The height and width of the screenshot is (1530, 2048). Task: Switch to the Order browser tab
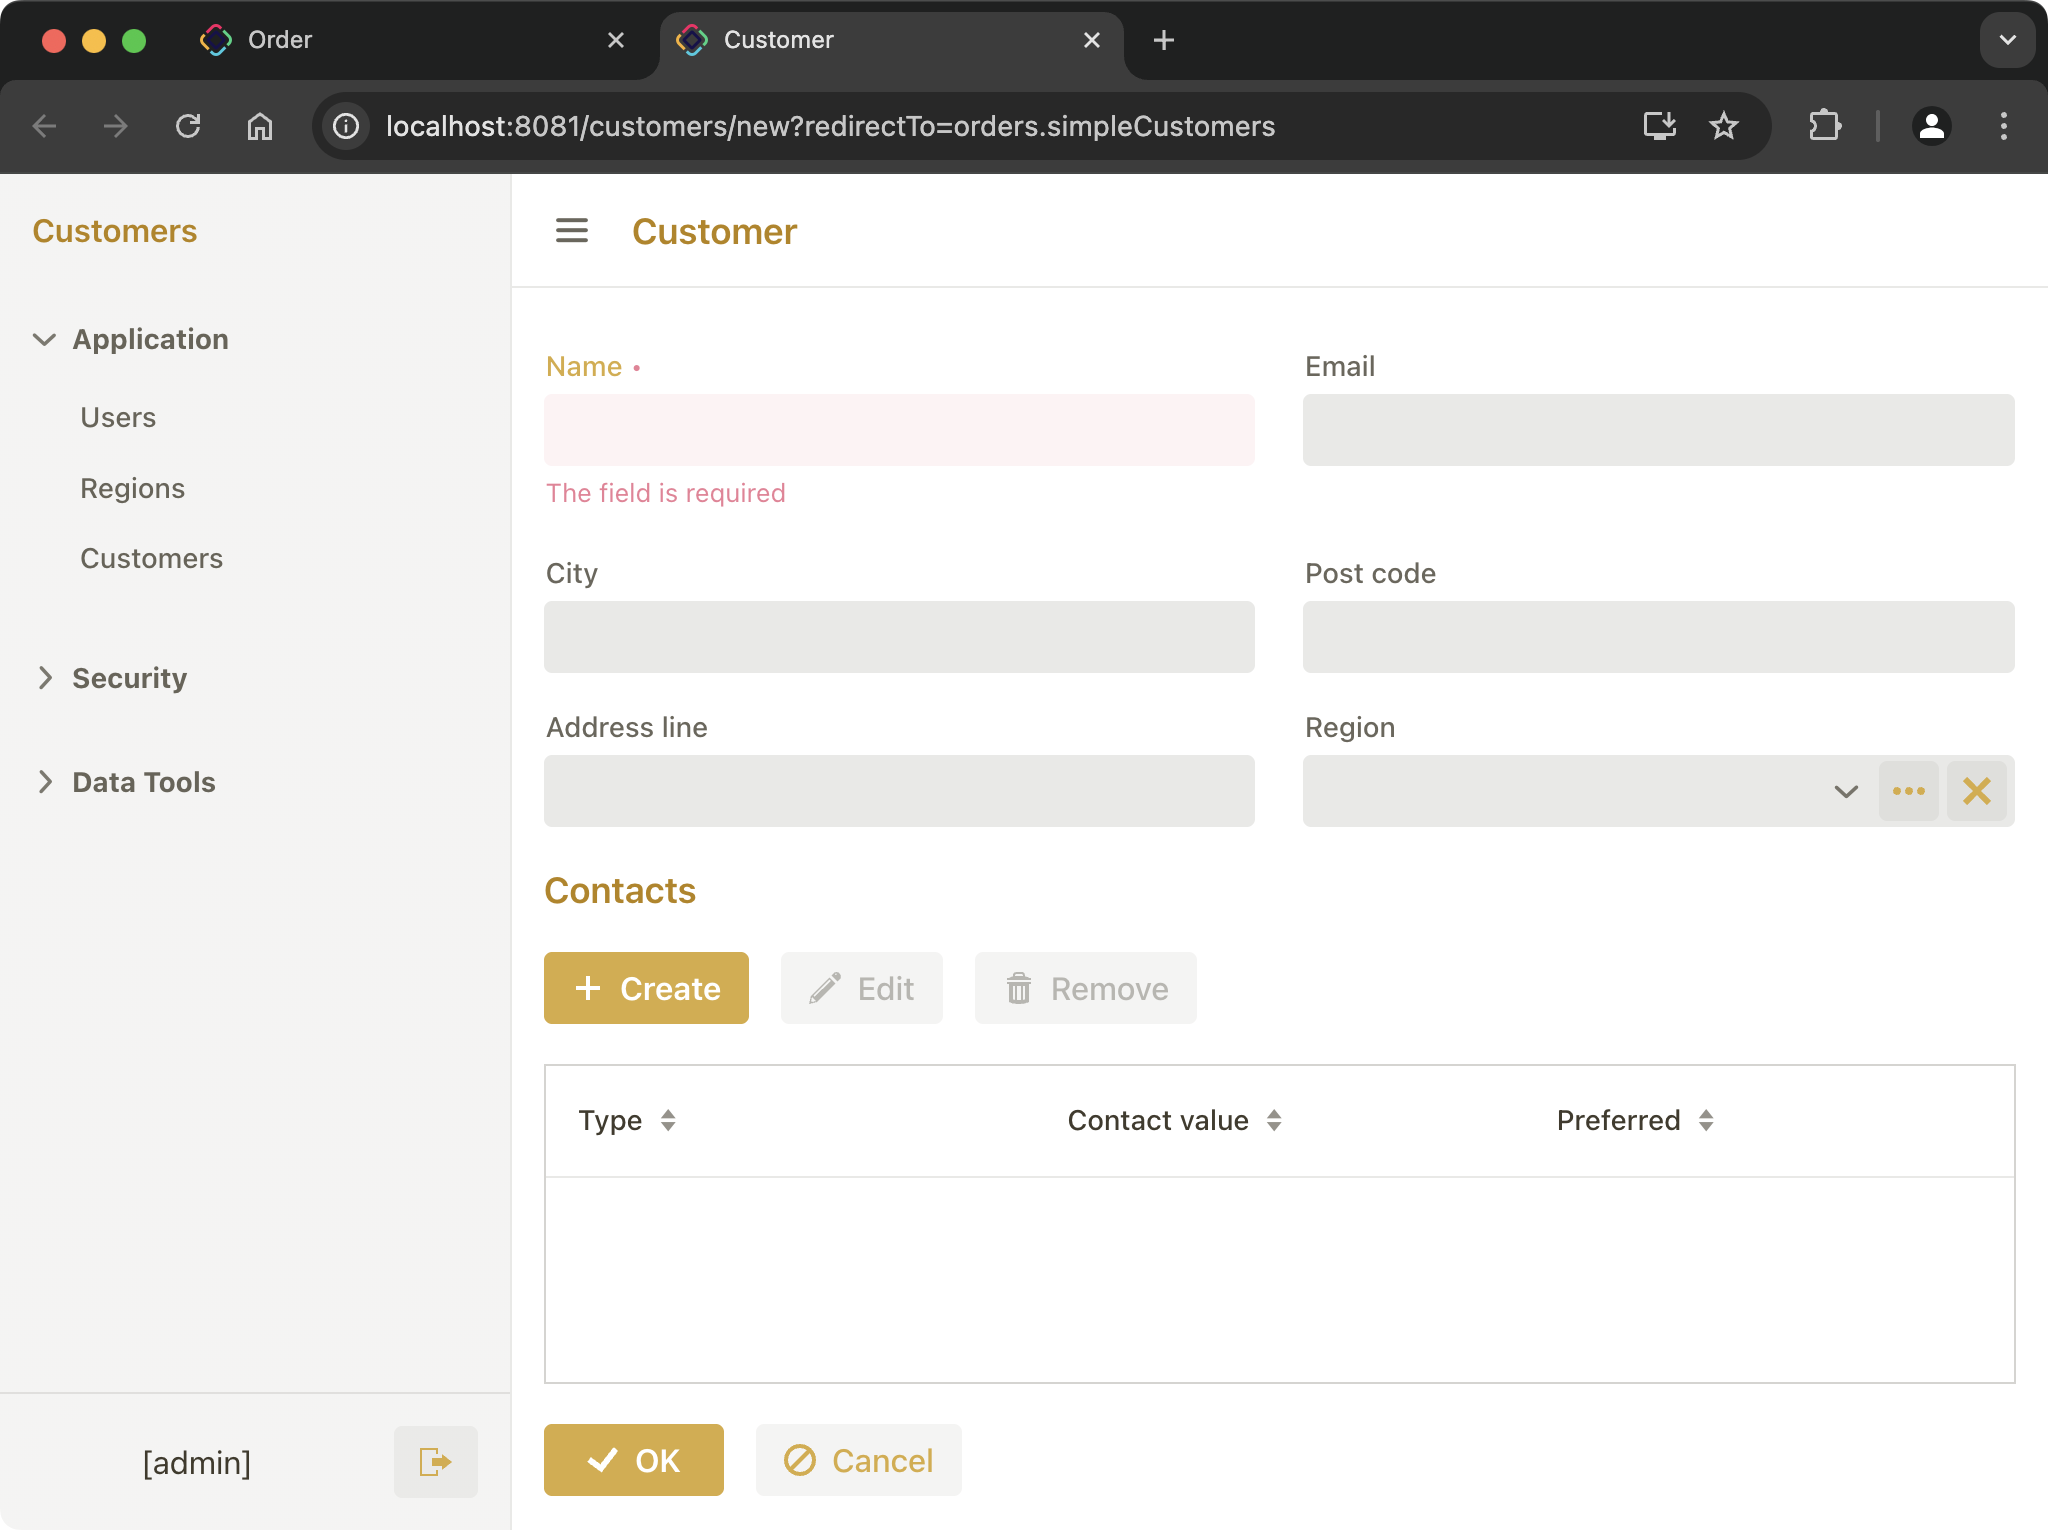400,40
